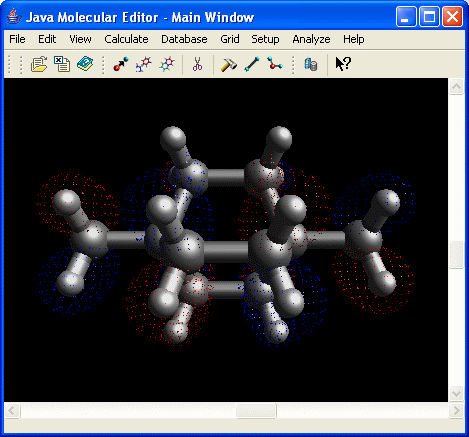Activate the context help cursor icon
Viewport: 469px width, 437px height.
(343, 64)
